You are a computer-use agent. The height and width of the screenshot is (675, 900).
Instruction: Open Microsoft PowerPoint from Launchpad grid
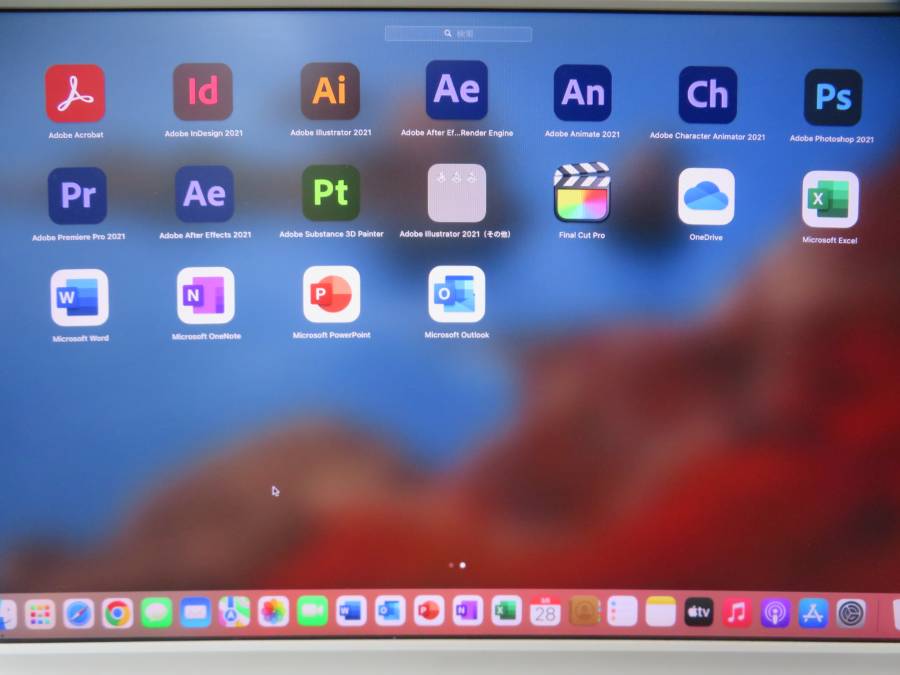pyautogui.click(x=332, y=294)
